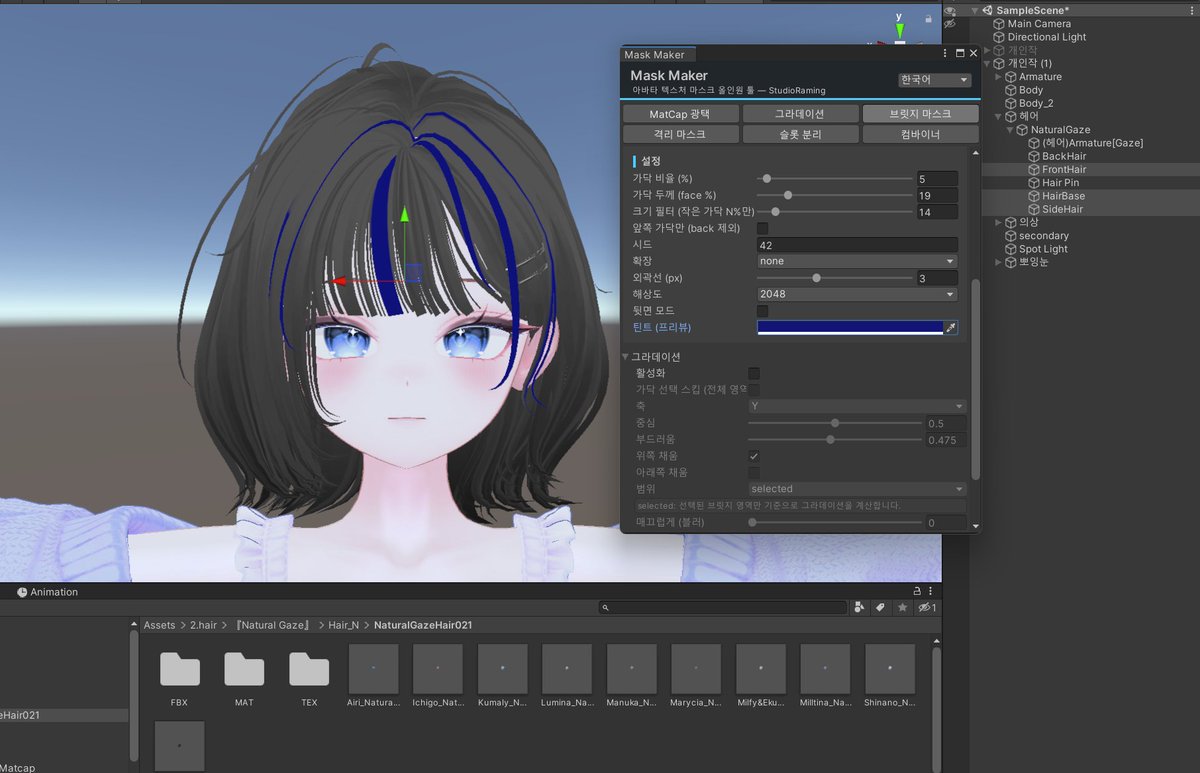The width and height of the screenshot is (1200, 773).
Task: Go to Assets in the breadcrumb path
Action: click(159, 625)
